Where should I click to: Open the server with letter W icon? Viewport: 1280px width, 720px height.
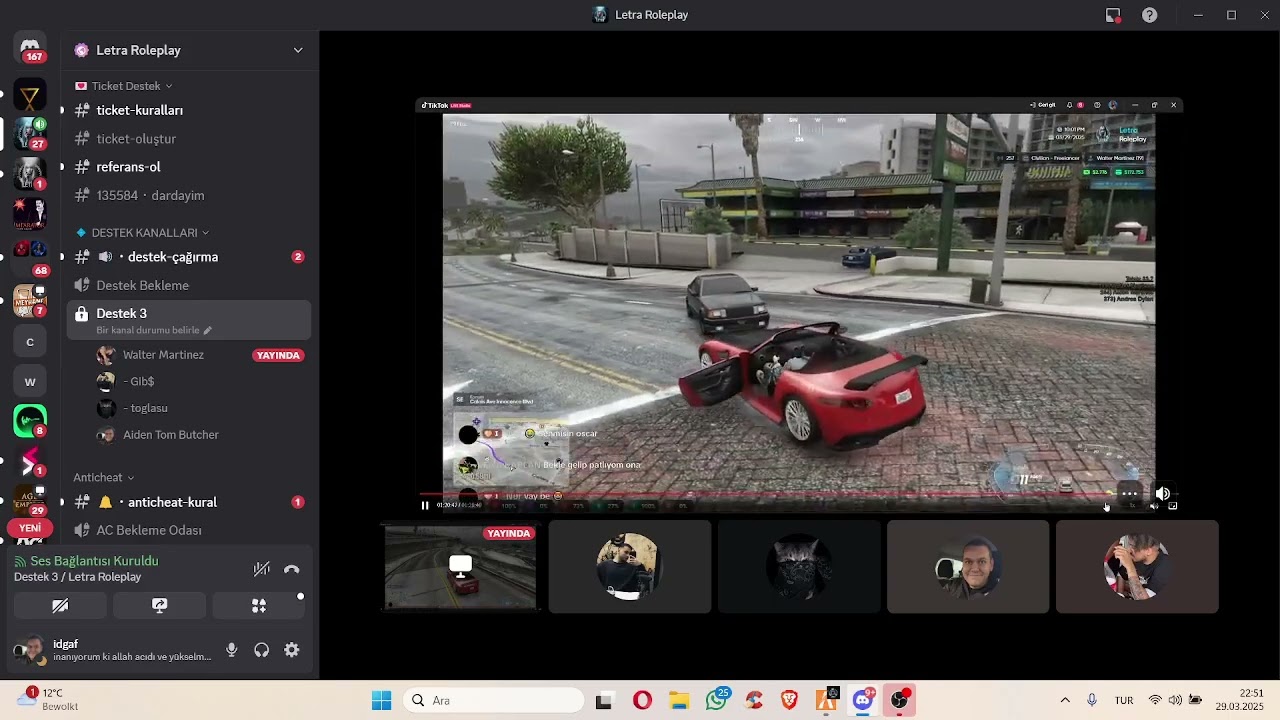point(30,382)
